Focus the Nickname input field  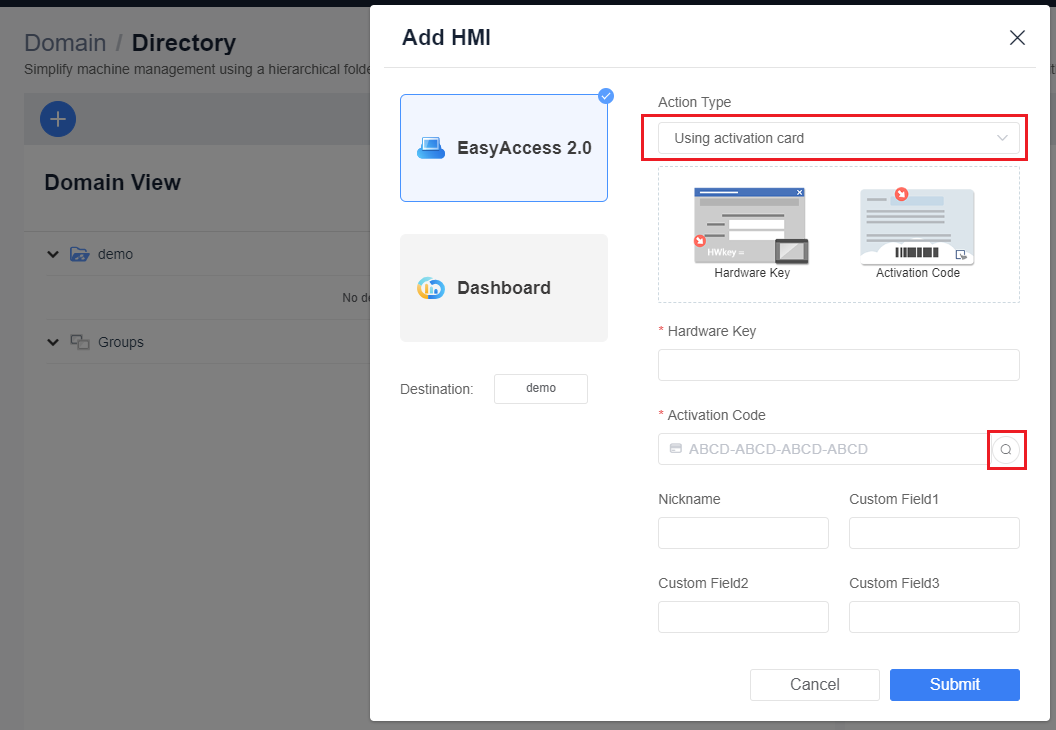pos(743,533)
